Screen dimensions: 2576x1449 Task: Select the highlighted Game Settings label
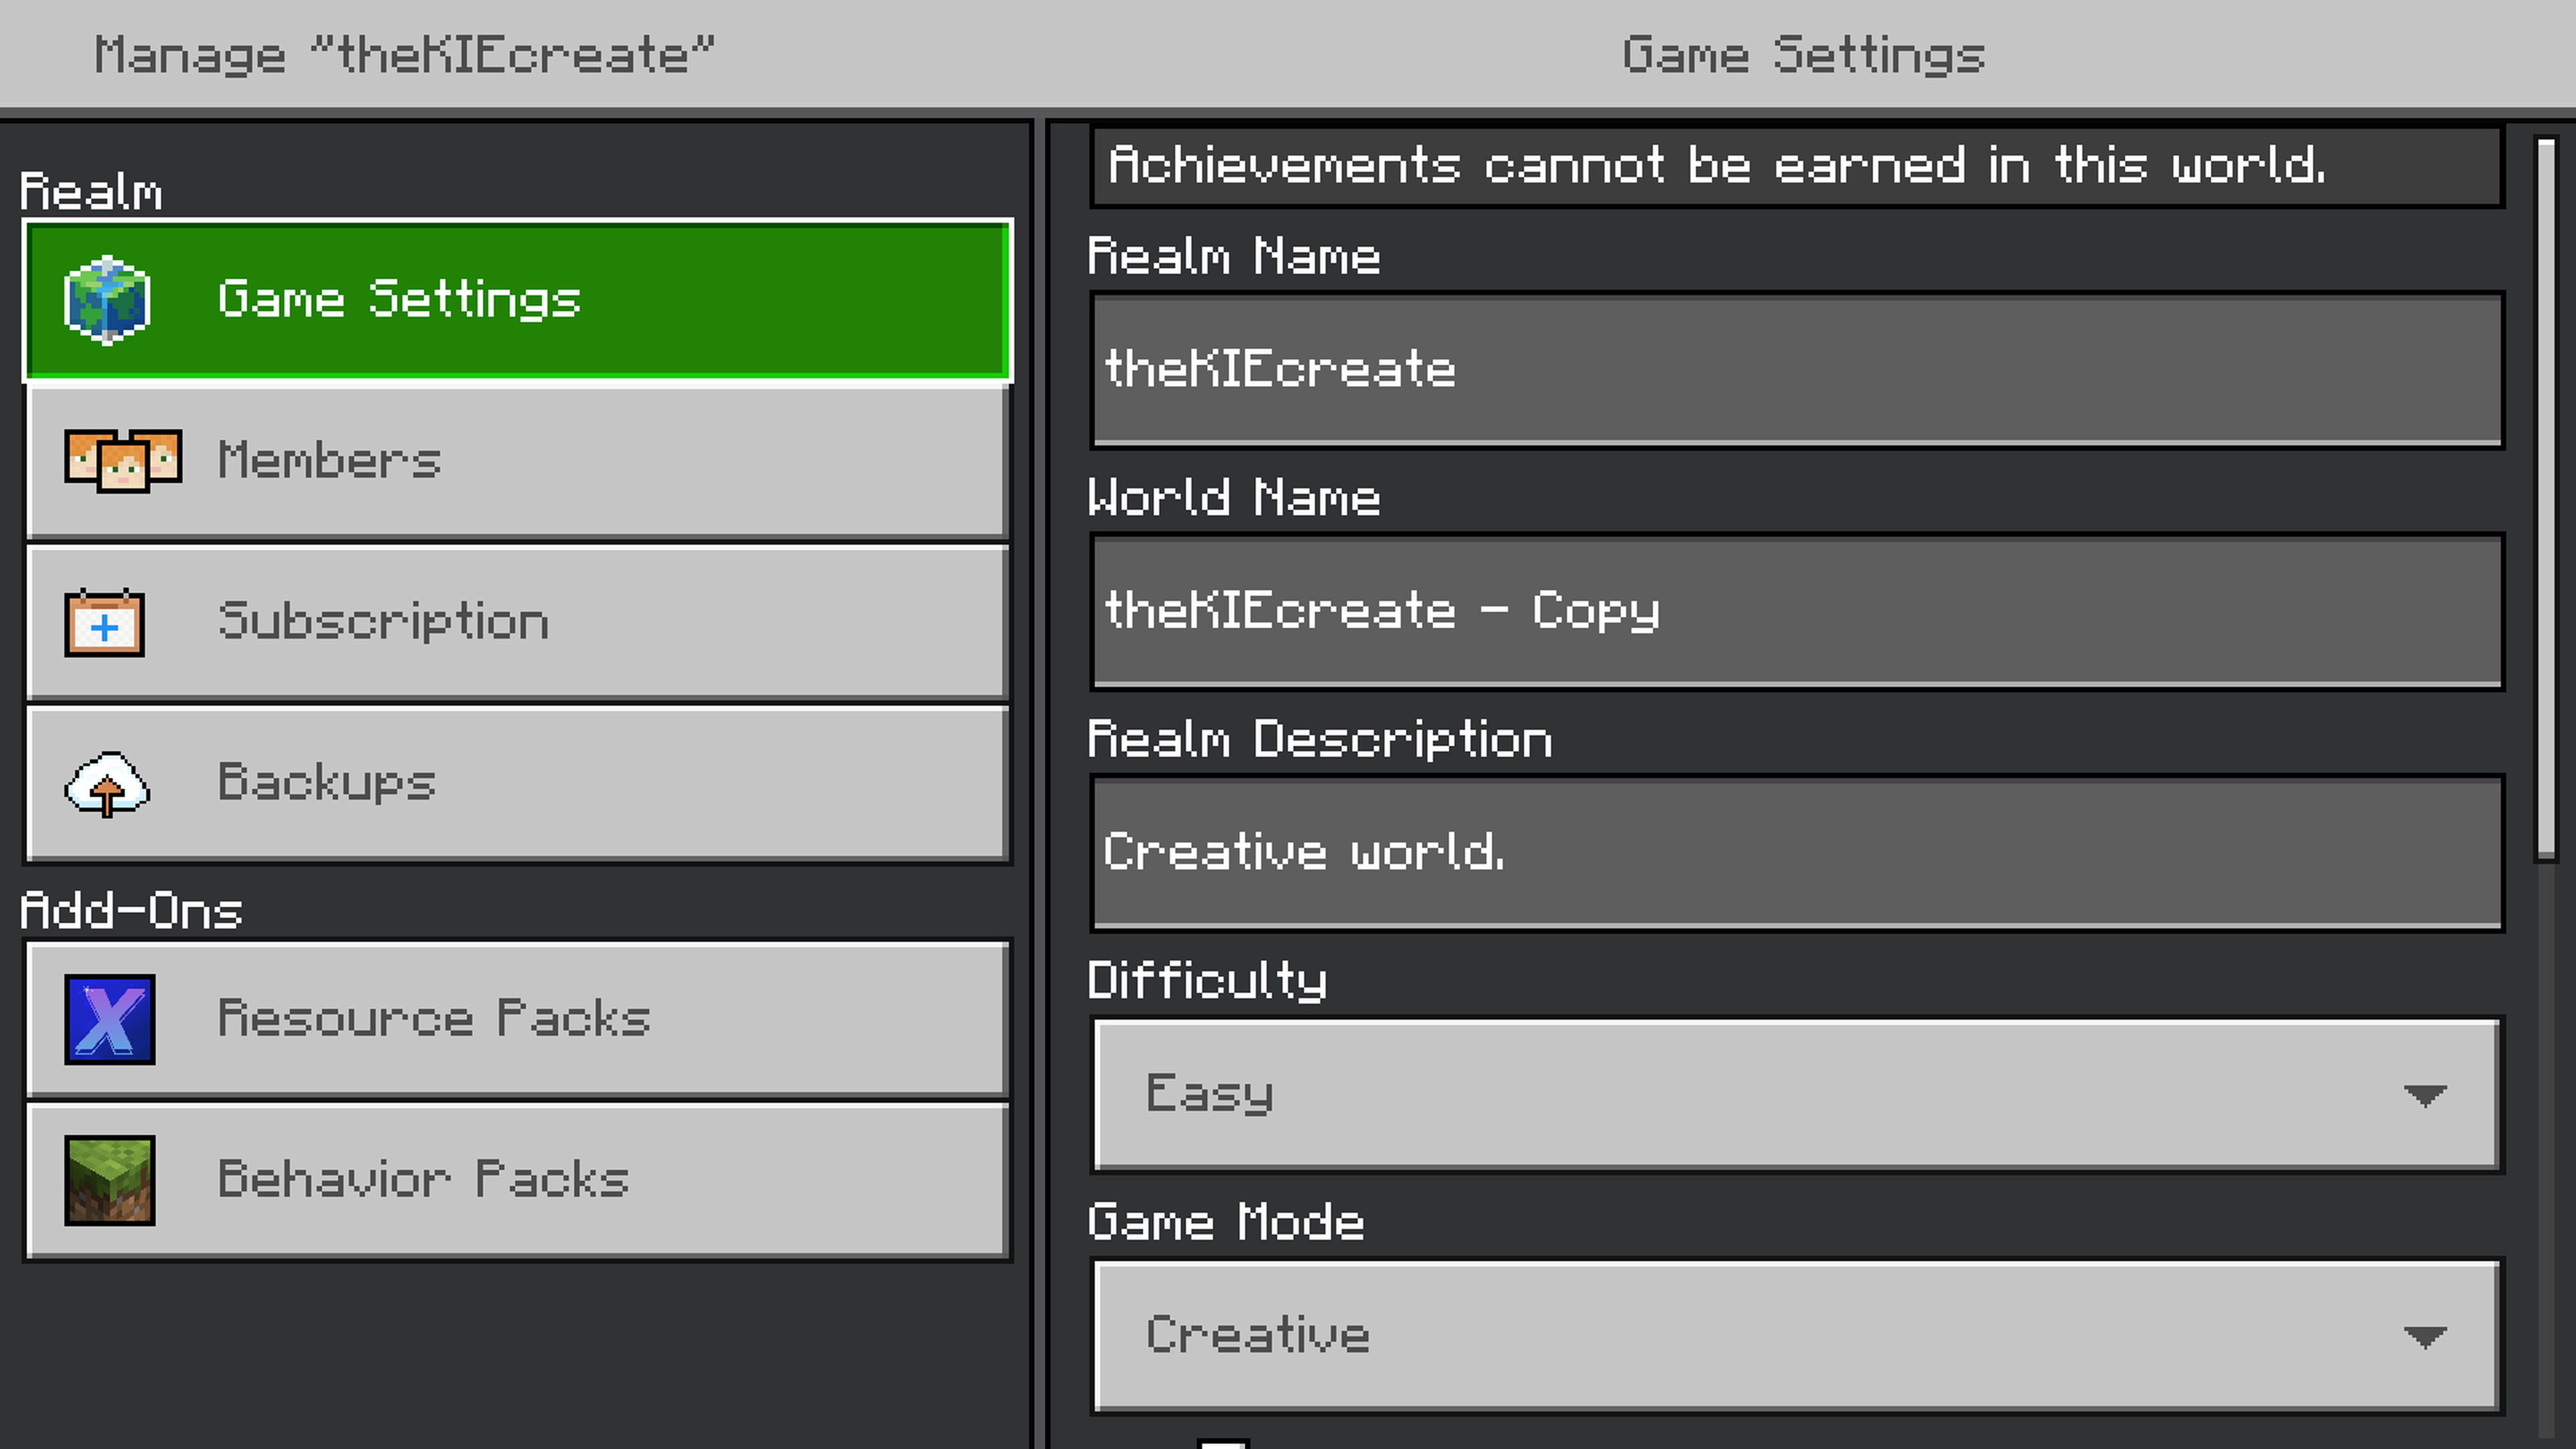point(399,300)
